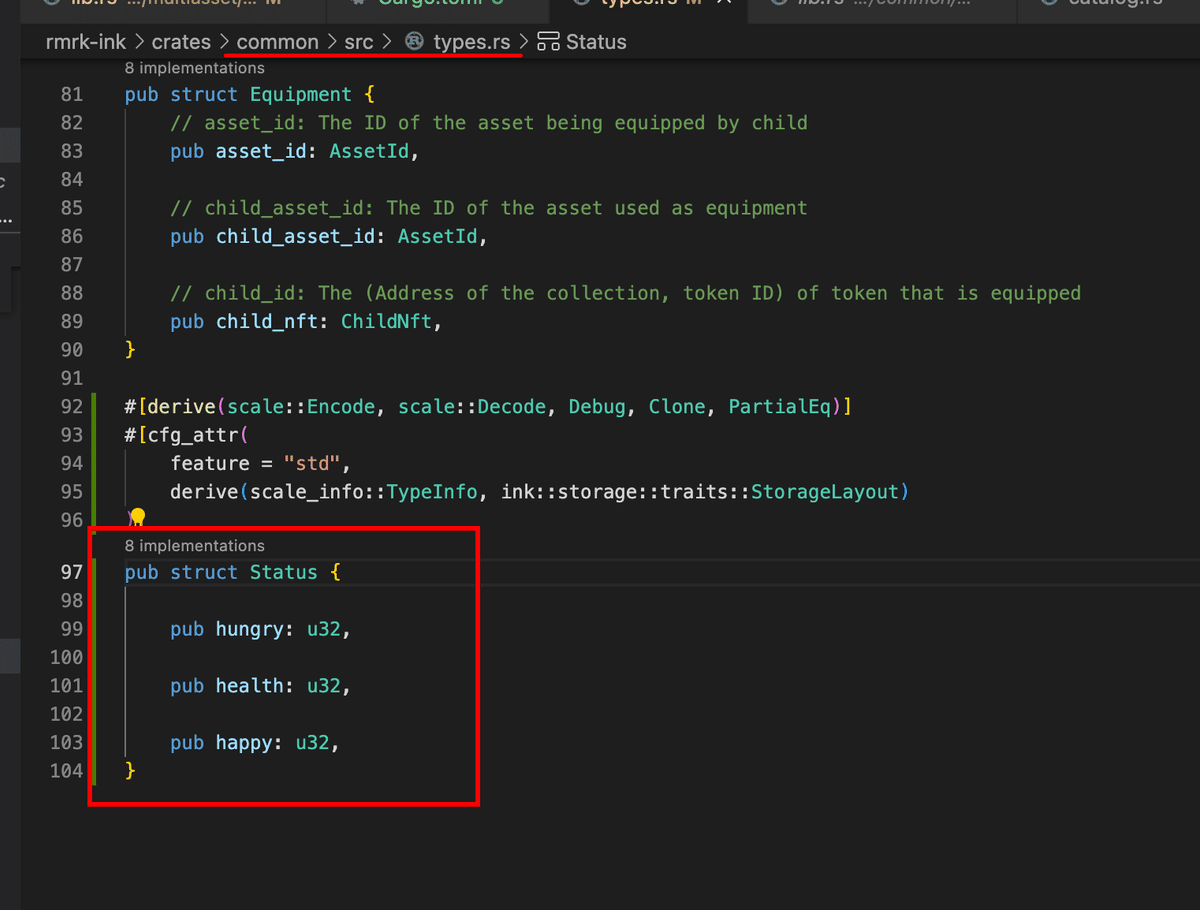Click the asset_id field name on line 83
Screen dimensions: 1200x910
click(x=261, y=152)
